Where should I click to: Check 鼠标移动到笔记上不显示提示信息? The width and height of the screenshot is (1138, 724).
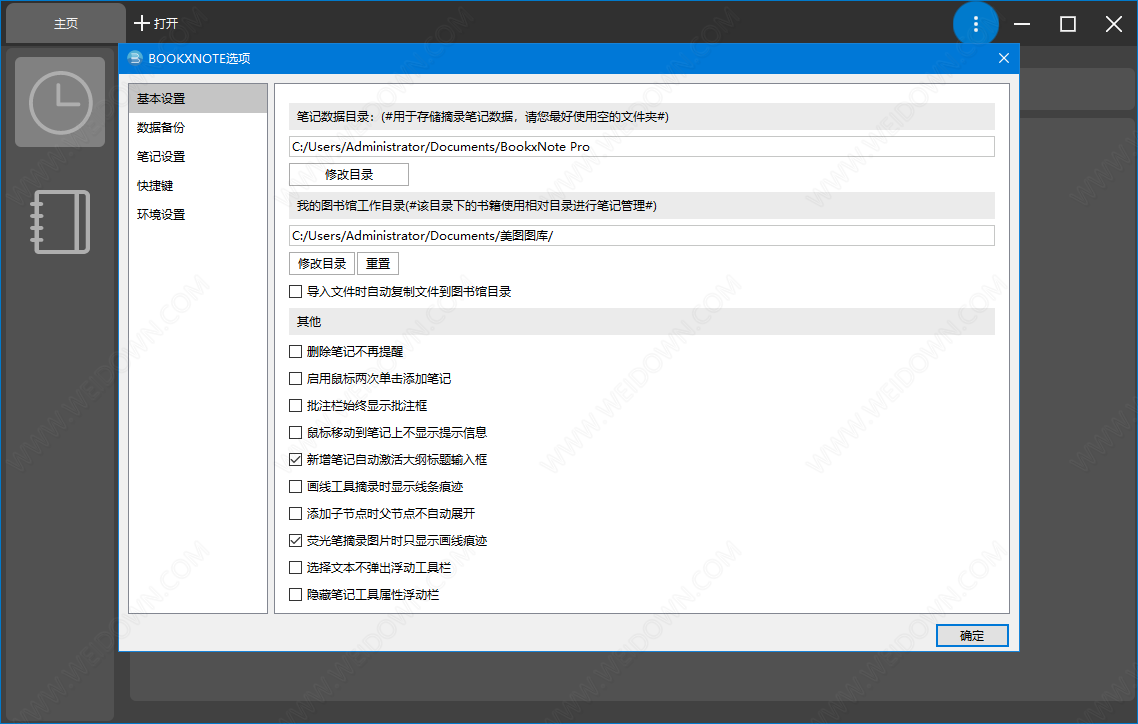(295, 432)
